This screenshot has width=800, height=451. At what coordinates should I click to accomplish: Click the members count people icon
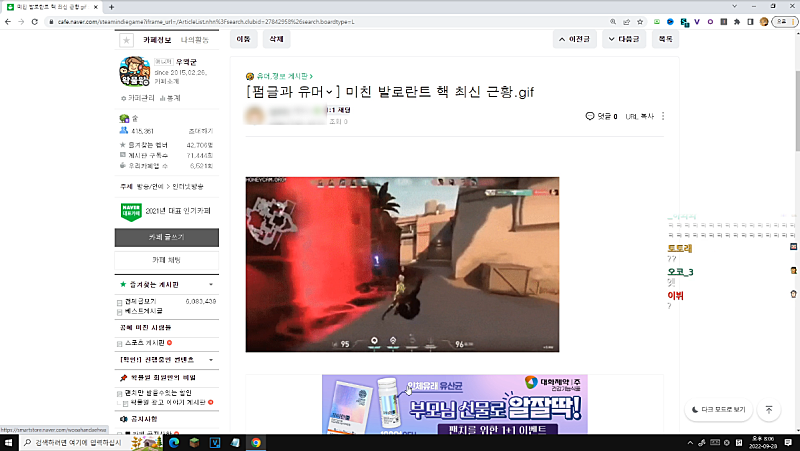coord(123,131)
